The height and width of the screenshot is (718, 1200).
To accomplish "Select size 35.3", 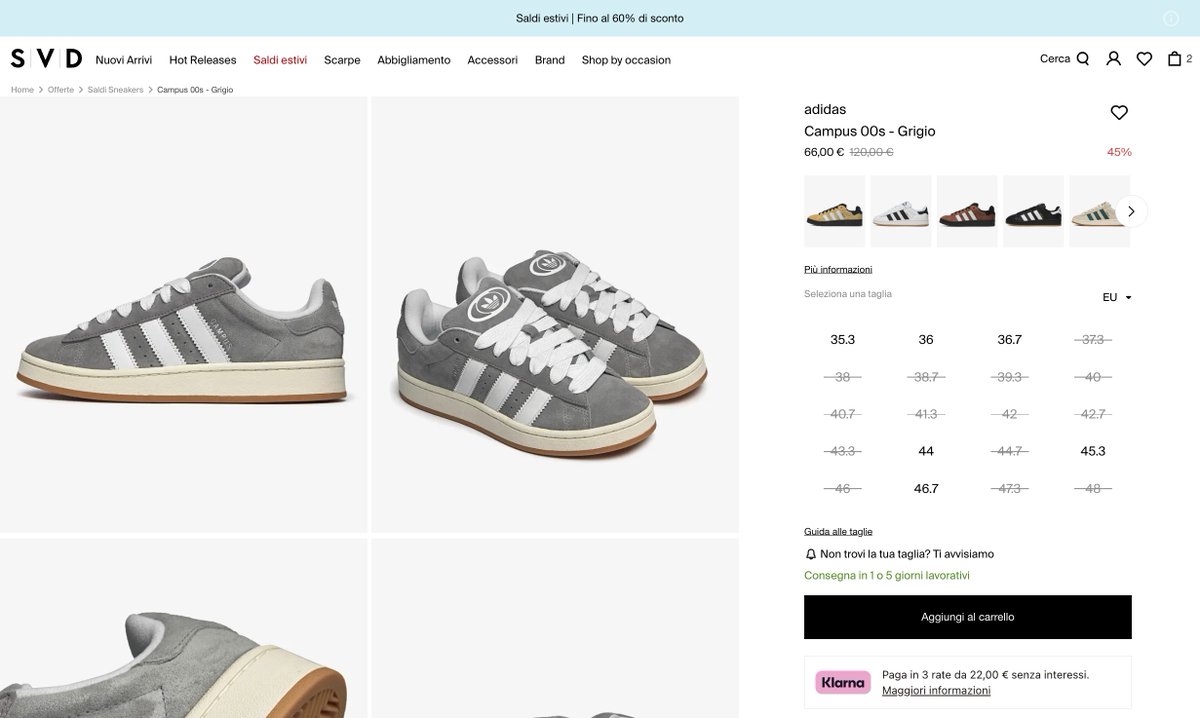I will (843, 340).
